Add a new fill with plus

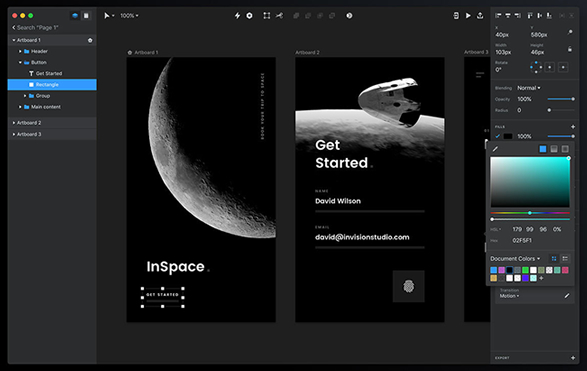pyautogui.click(x=573, y=127)
